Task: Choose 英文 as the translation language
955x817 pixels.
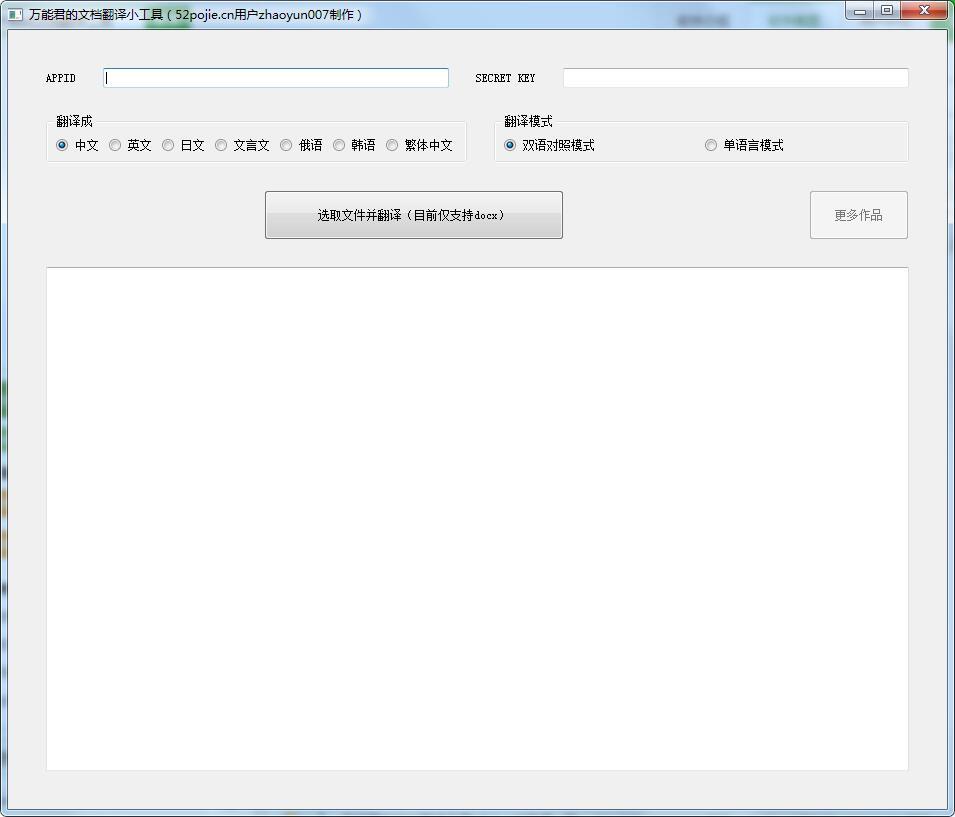Action: click(x=115, y=145)
